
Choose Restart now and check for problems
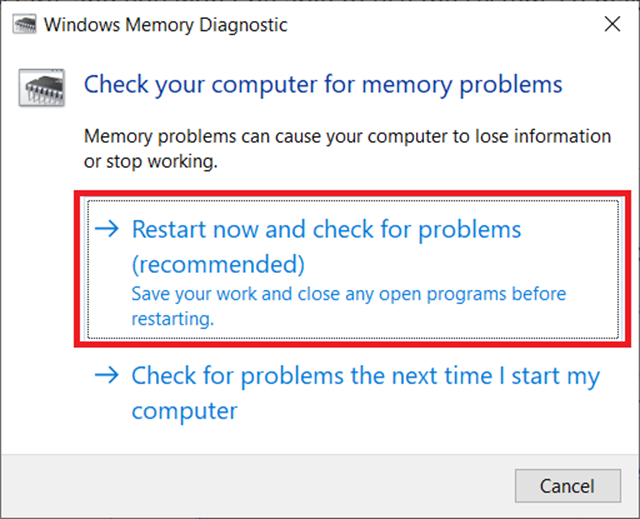(x=326, y=230)
